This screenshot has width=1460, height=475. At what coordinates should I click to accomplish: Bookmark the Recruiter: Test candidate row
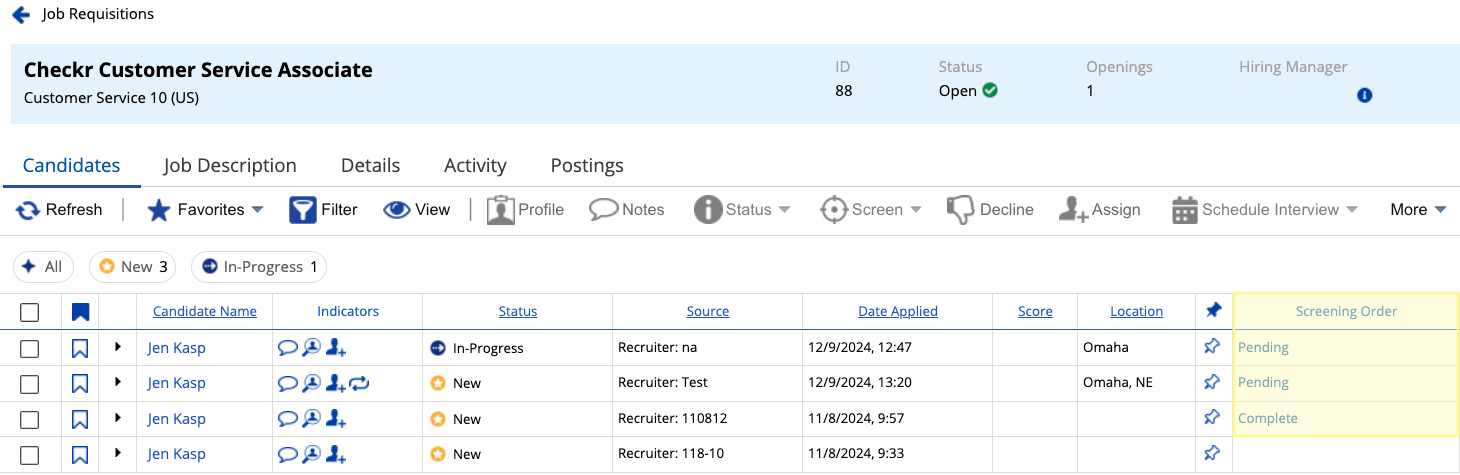pyautogui.click(x=81, y=384)
